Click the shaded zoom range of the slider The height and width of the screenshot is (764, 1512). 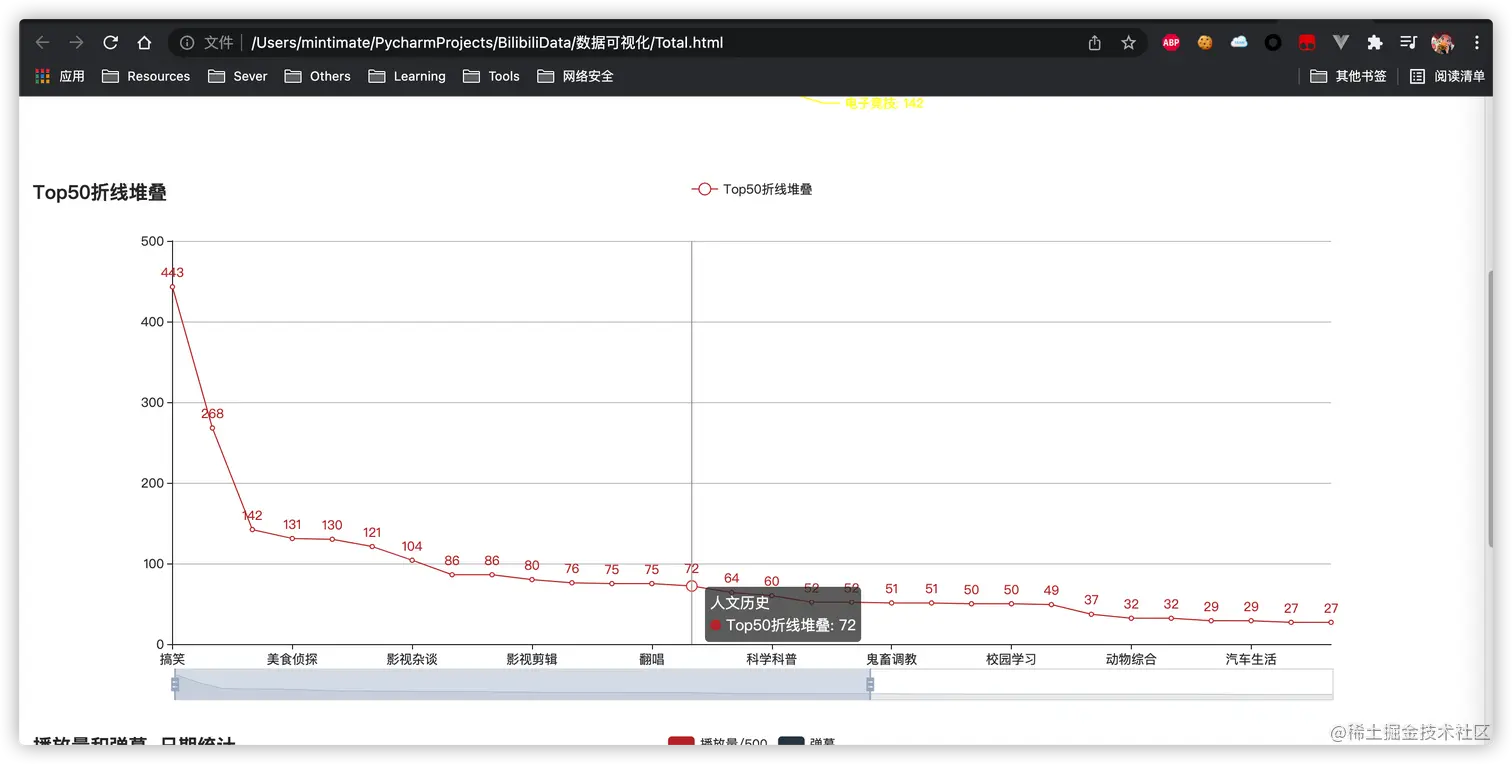pyautogui.click(x=522, y=684)
